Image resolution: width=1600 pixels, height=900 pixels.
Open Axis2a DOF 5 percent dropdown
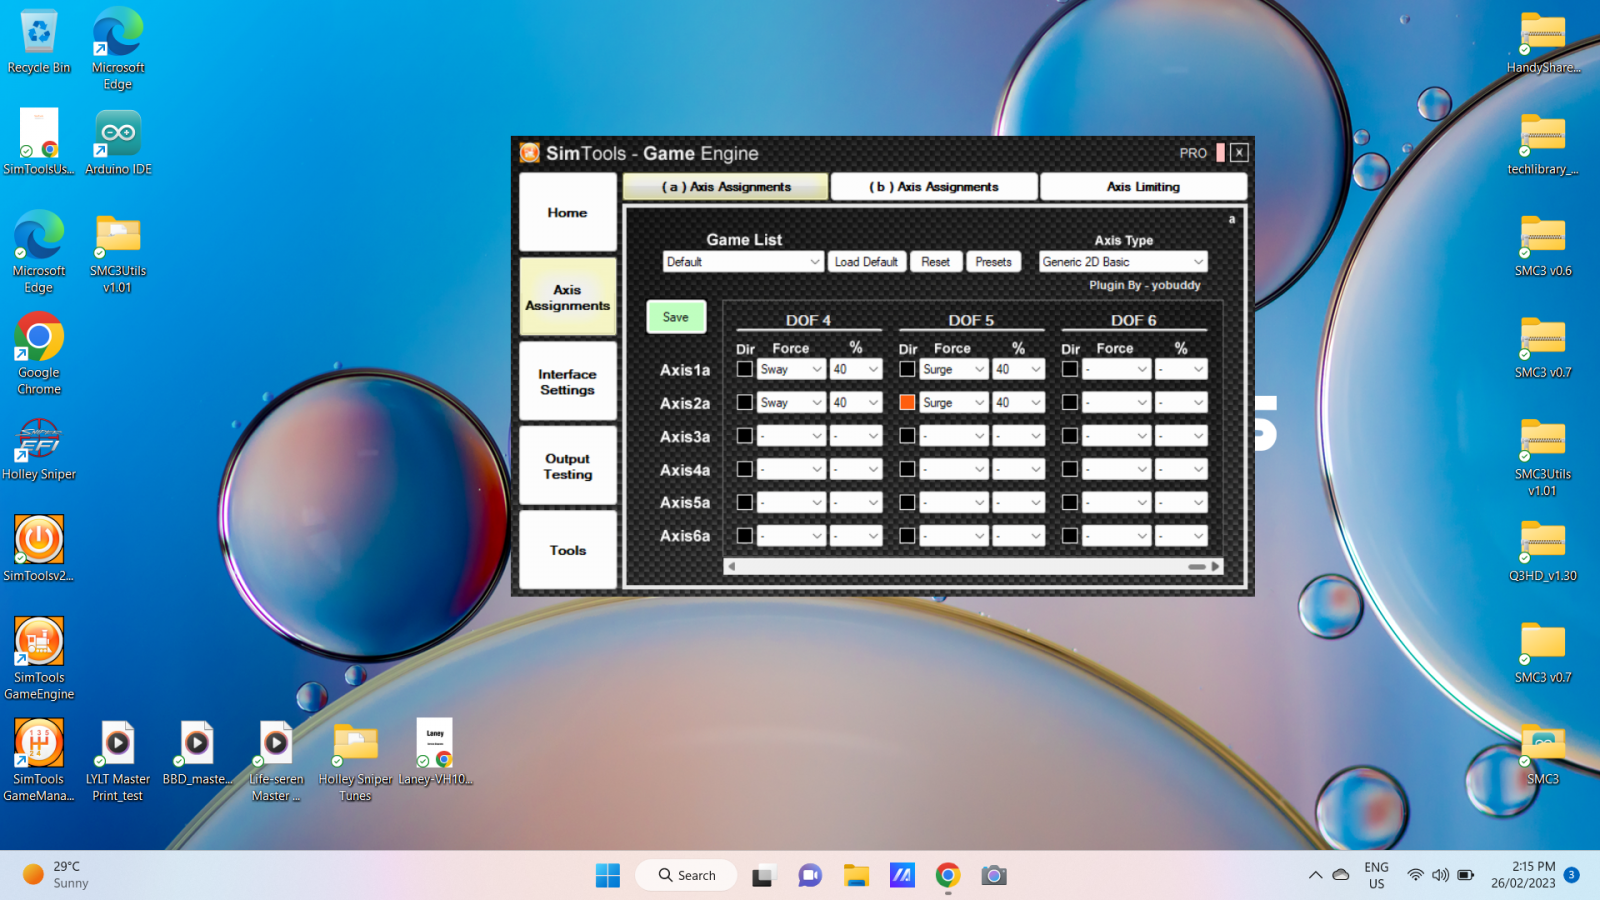coord(1019,402)
